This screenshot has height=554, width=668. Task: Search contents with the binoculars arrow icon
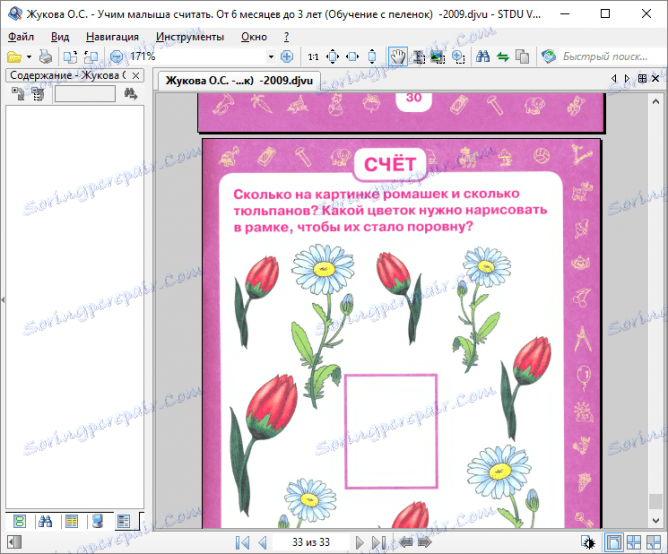pos(130,94)
